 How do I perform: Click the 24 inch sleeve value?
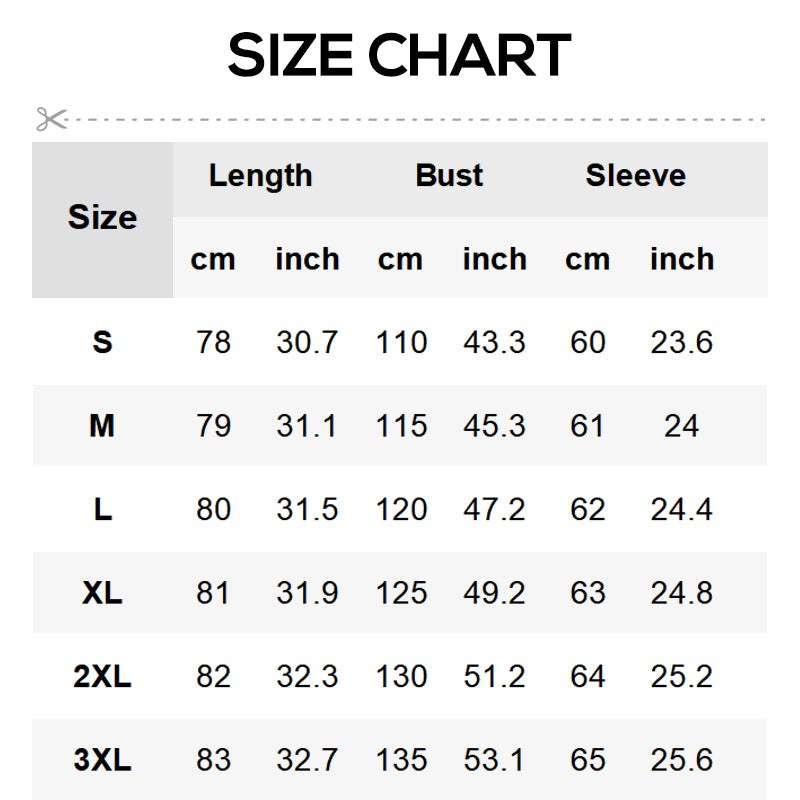point(681,427)
